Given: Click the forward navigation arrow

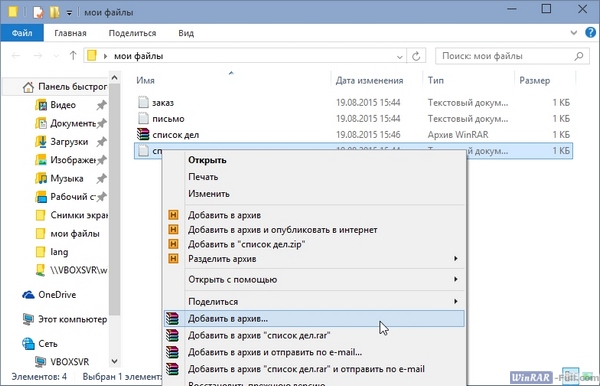Looking at the screenshot, I should 38,56.
